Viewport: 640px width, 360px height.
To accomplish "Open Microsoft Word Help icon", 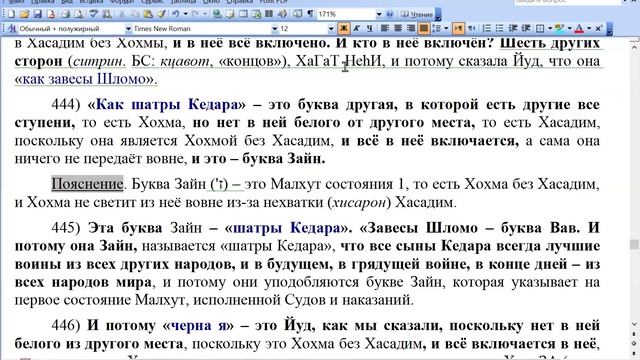I will coord(390,14).
